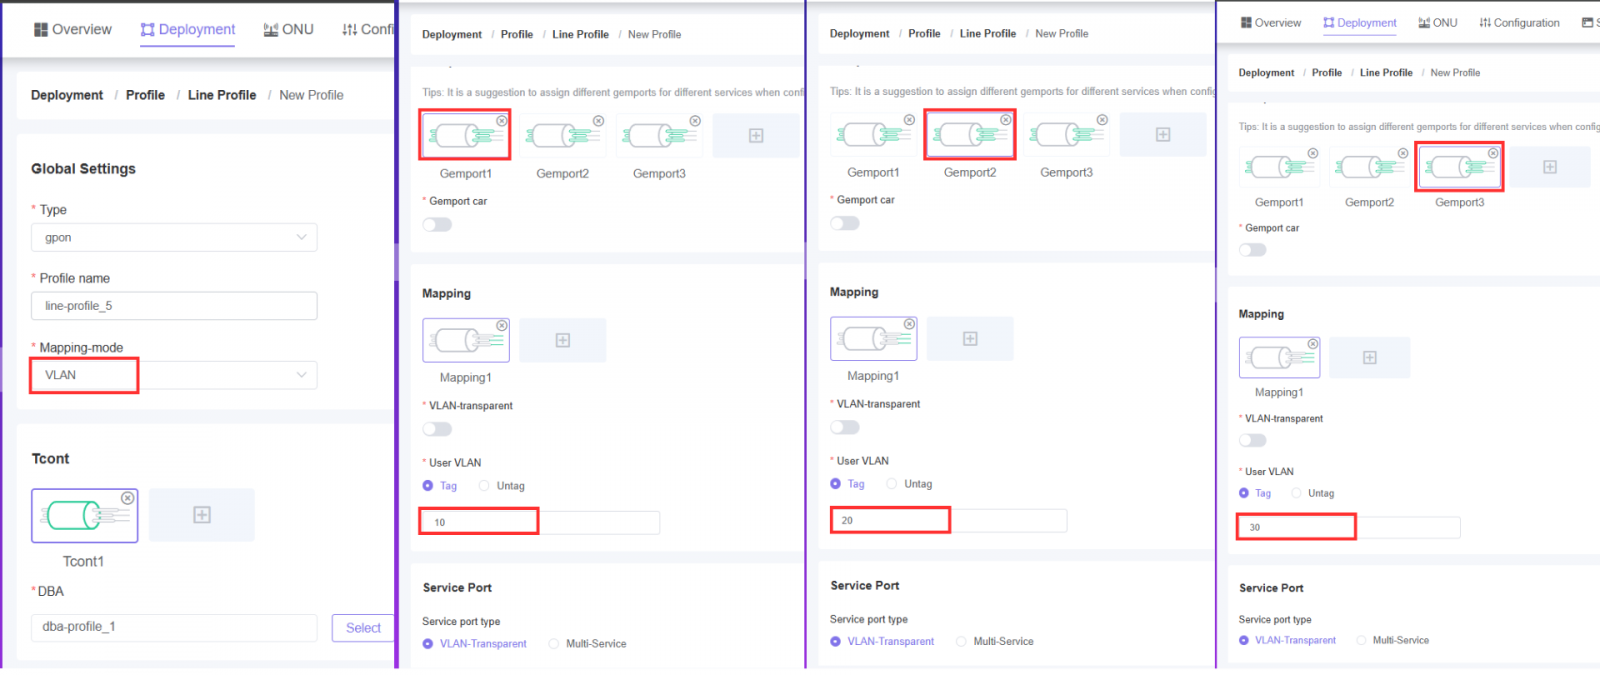Toggle VLAN-transparent switch above the VLAN 20 field
The width and height of the screenshot is (1600, 675).
tap(845, 427)
